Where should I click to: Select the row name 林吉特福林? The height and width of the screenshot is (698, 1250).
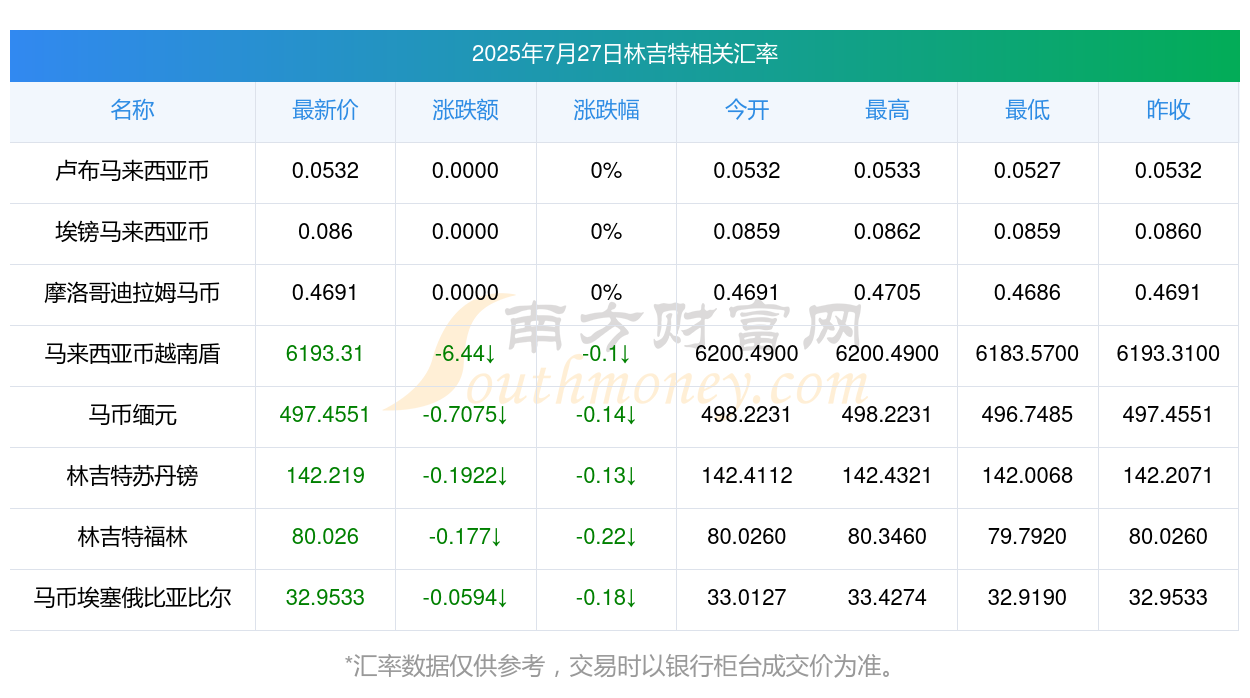132,537
